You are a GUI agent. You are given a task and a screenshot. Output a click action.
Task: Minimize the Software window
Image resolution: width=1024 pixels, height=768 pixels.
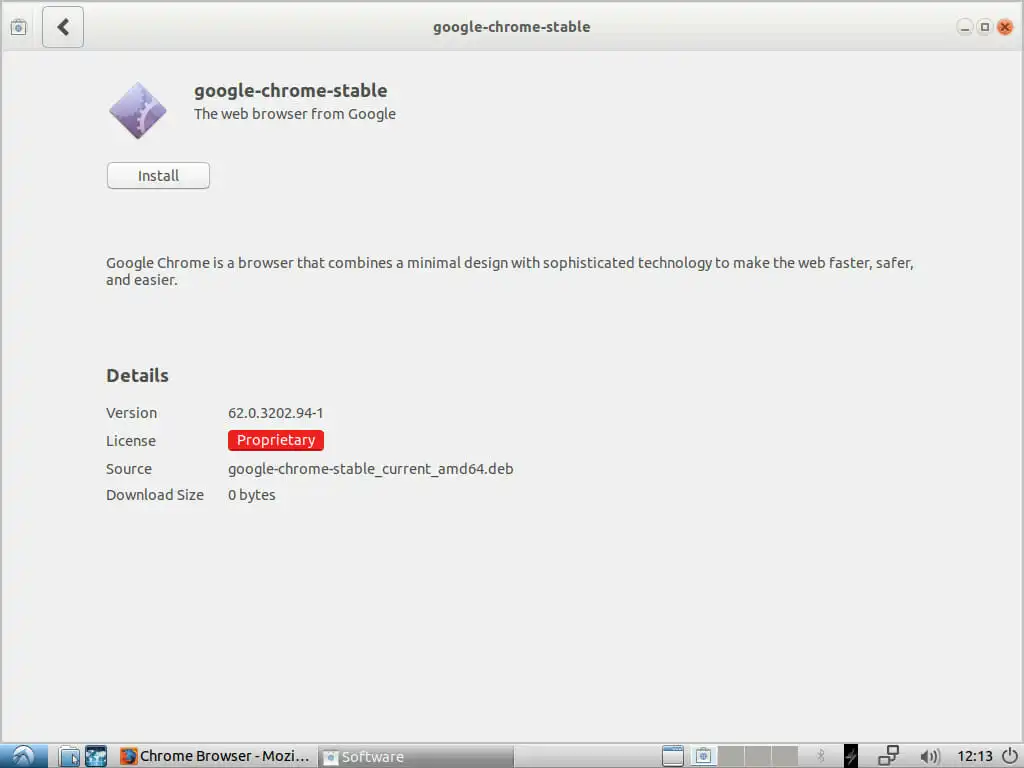pyautogui.click(x=964, y=27)
